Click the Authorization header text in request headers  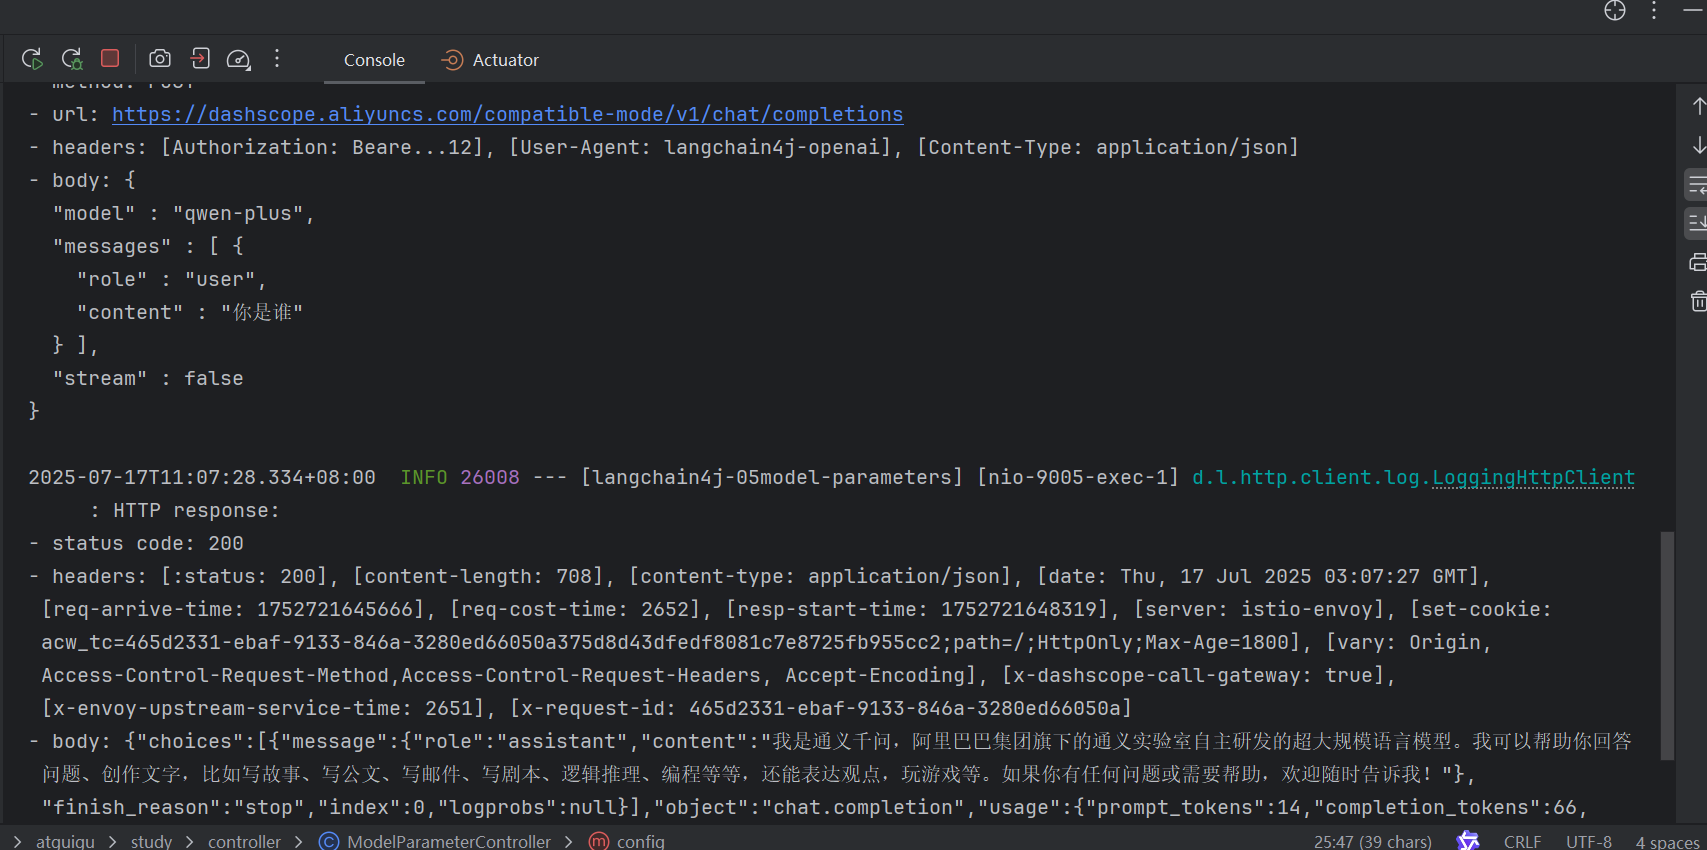click(x=328, y=147)
